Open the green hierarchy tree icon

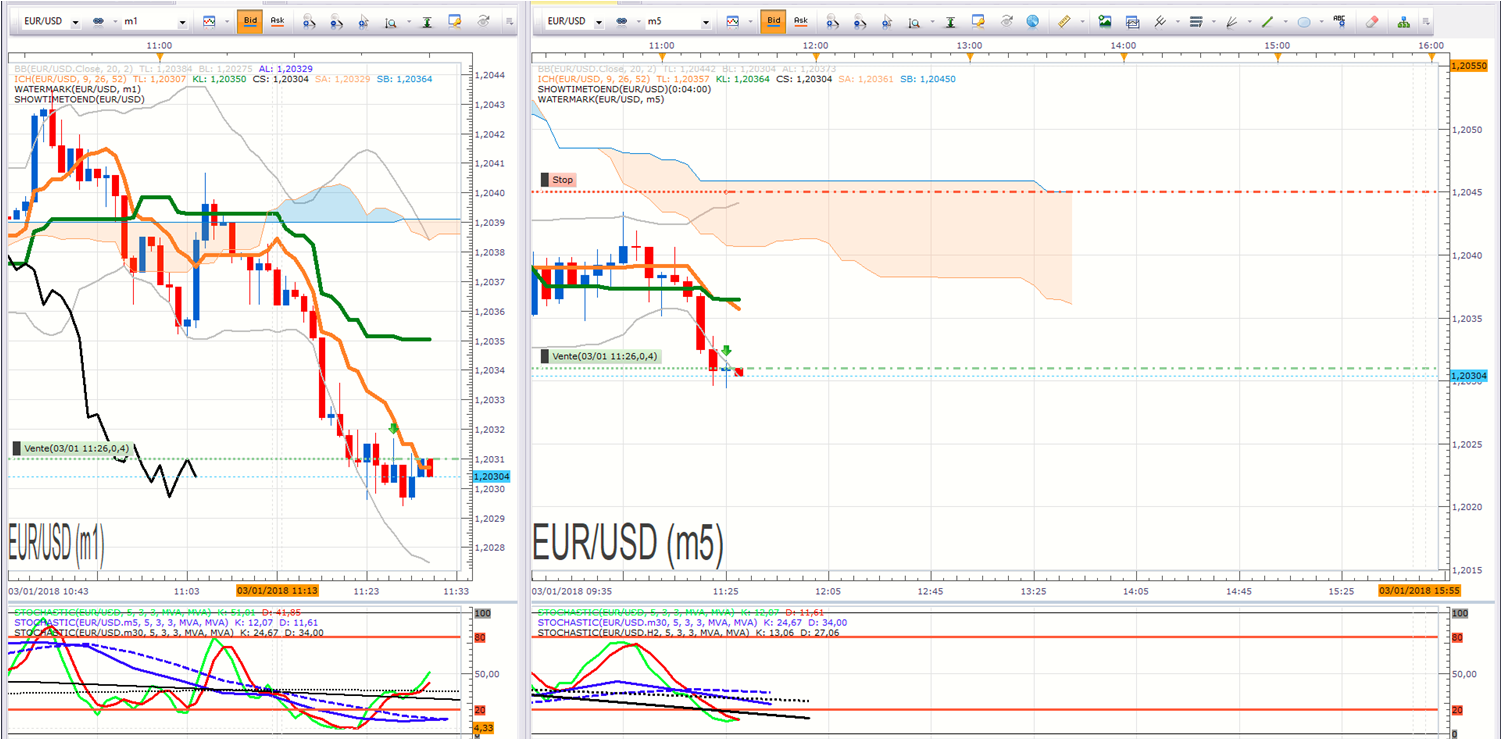coord(1403,21)
